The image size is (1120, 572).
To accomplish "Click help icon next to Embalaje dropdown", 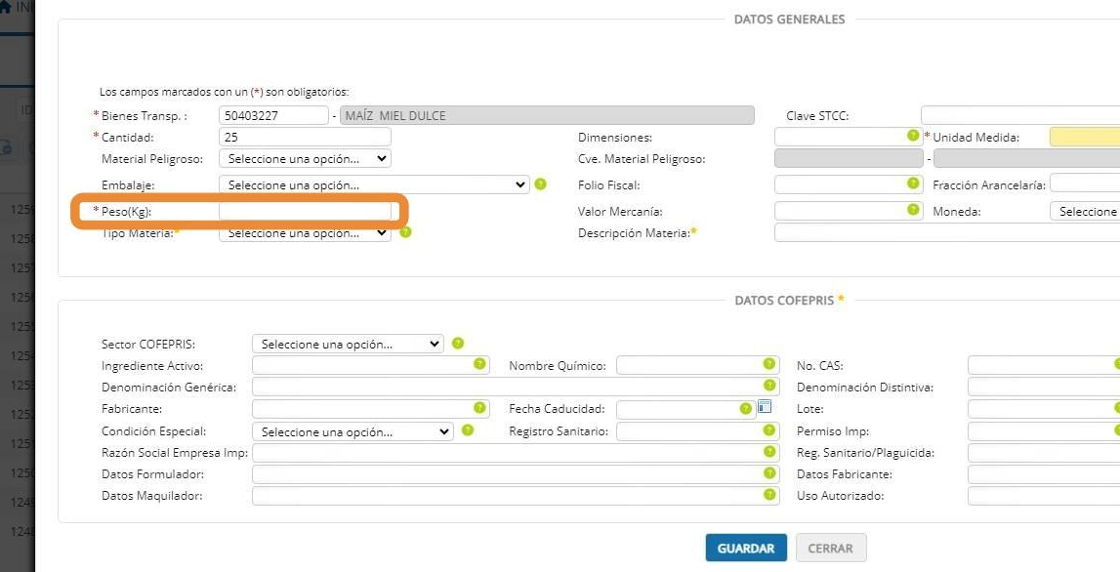I will (x=540, y=184).
